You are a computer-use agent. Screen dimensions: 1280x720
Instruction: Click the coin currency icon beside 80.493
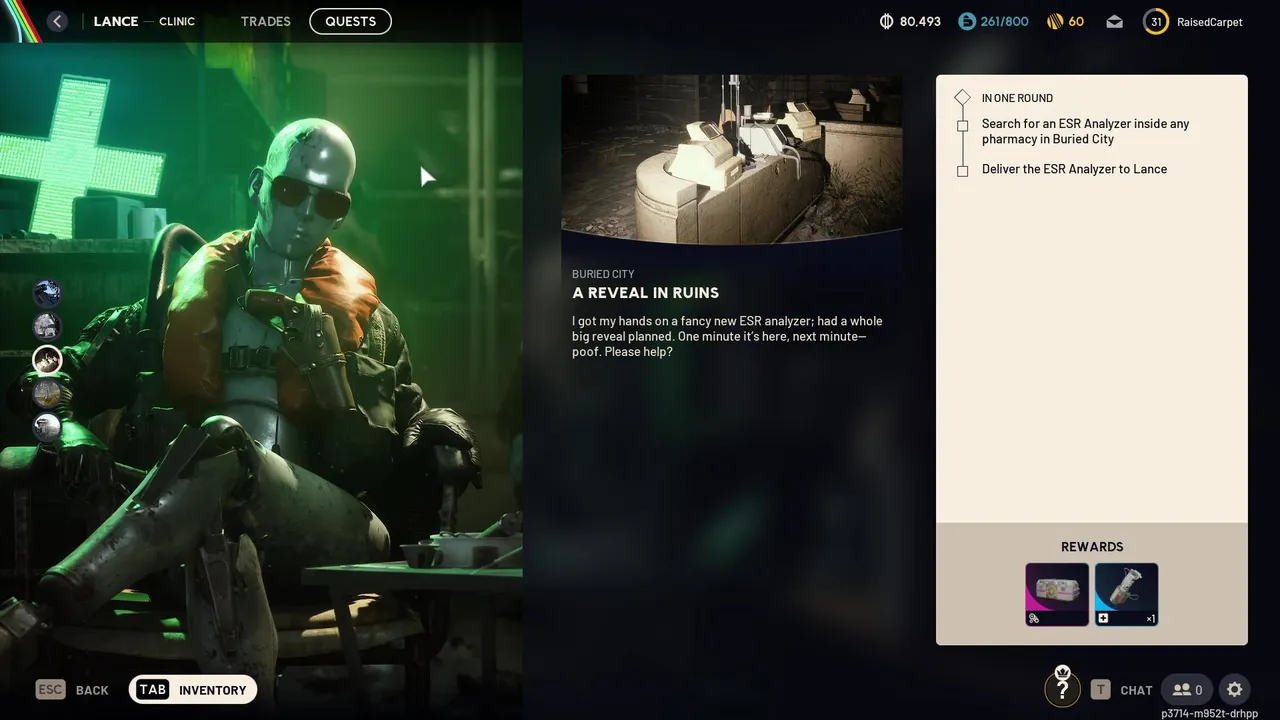tap(886, 21)
